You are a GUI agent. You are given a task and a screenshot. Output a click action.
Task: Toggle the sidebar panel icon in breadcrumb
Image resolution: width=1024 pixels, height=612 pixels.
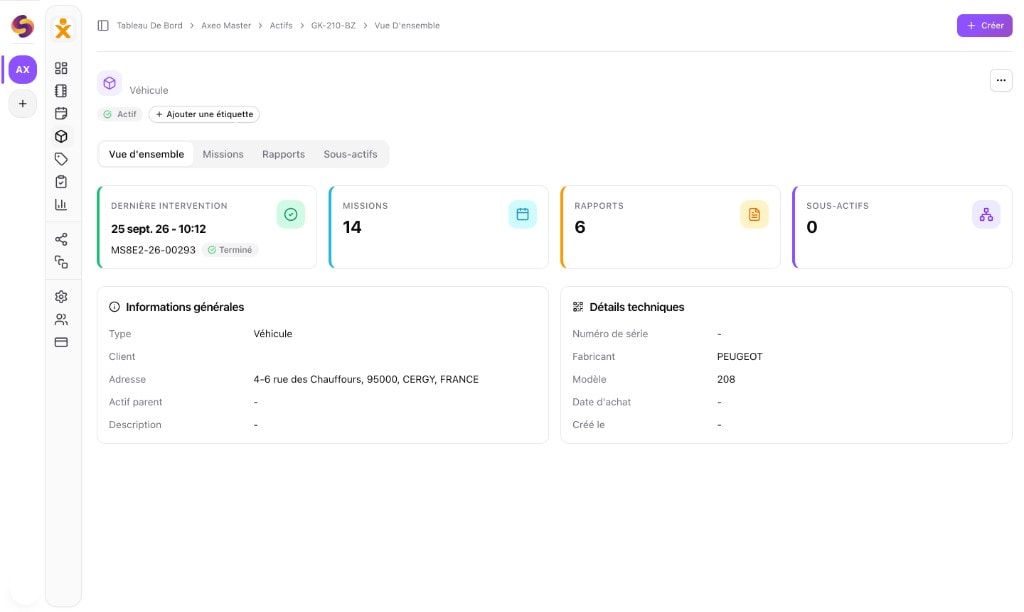103,25
